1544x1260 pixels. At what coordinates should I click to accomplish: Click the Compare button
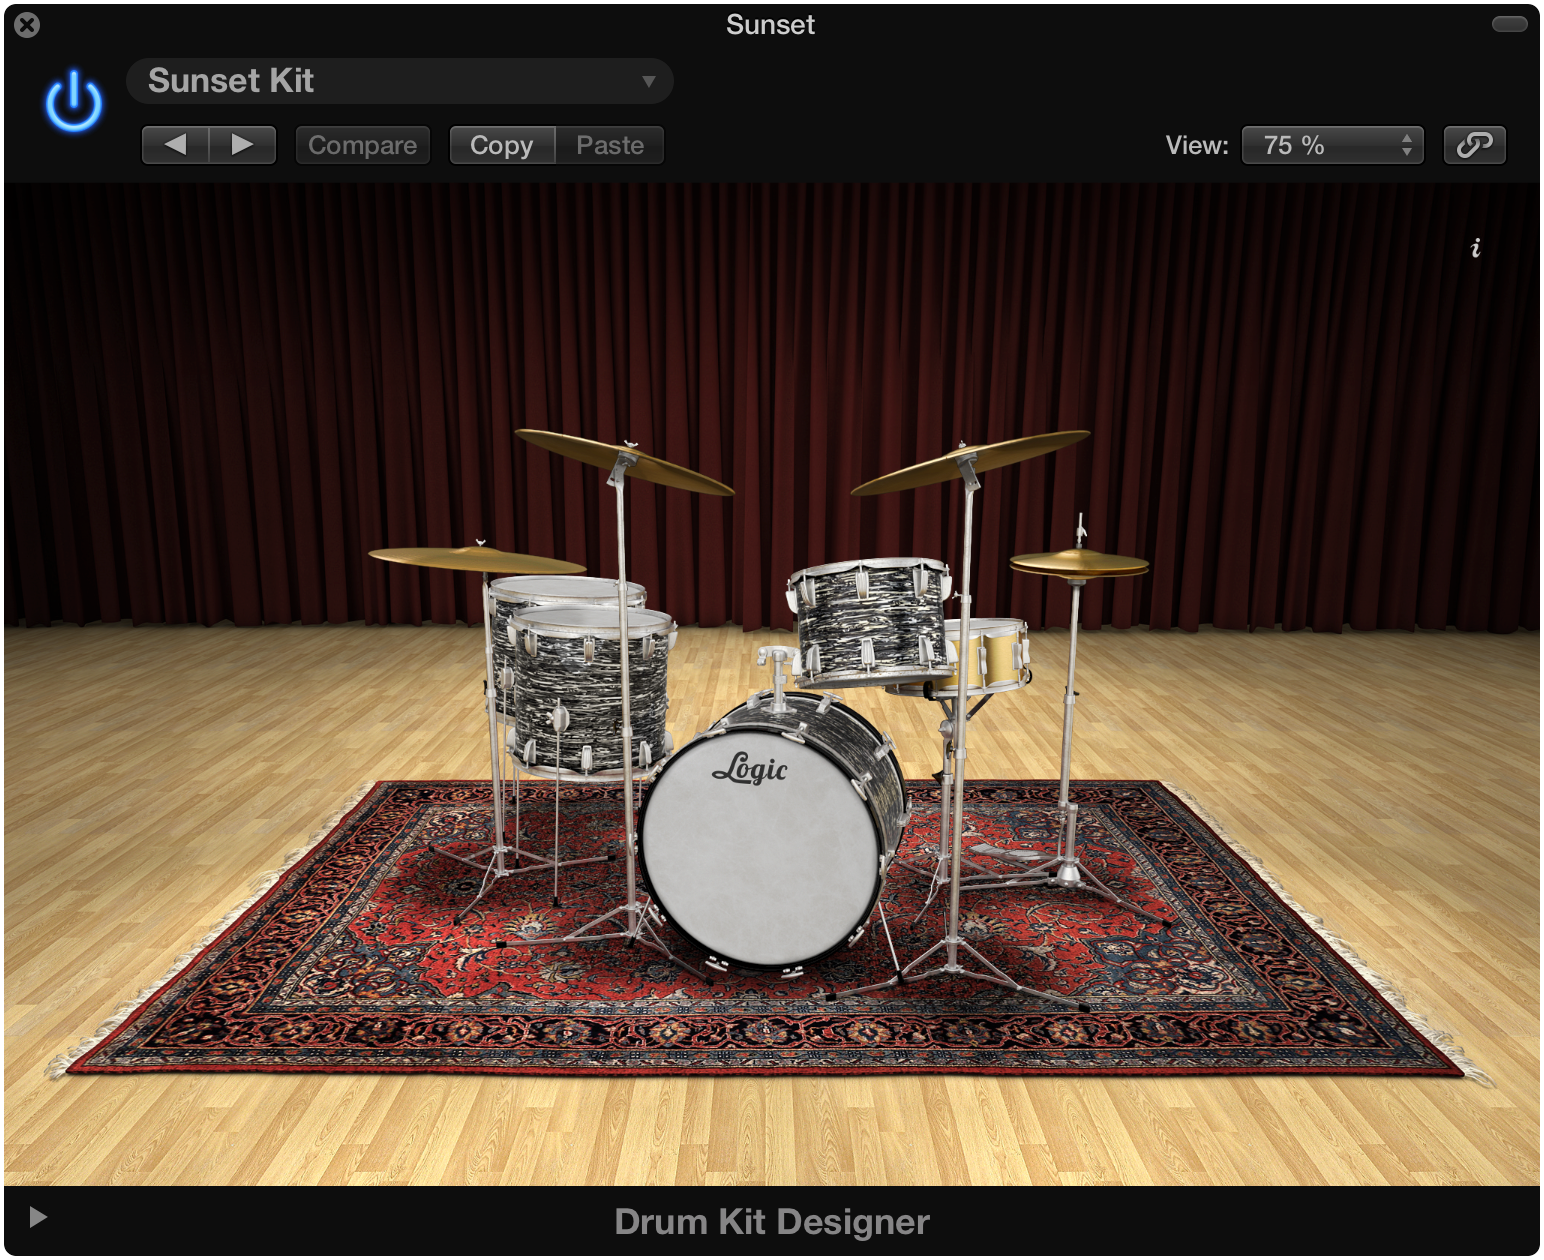pyautogui.click(x=362, y=145)
